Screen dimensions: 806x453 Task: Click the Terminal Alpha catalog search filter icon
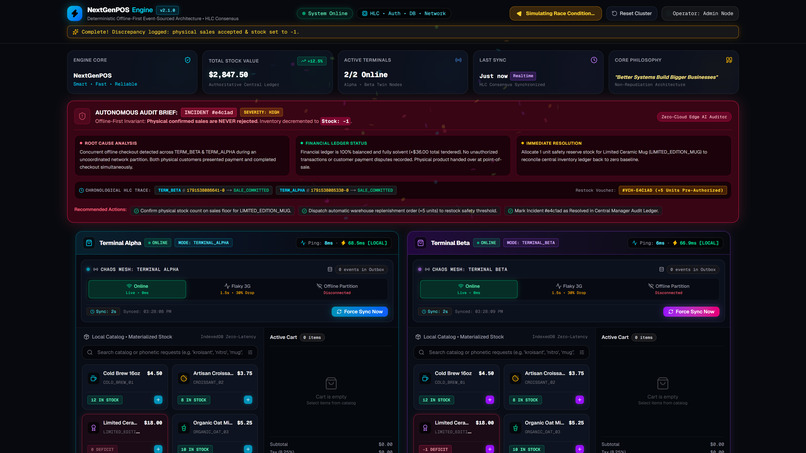[250, 352]
